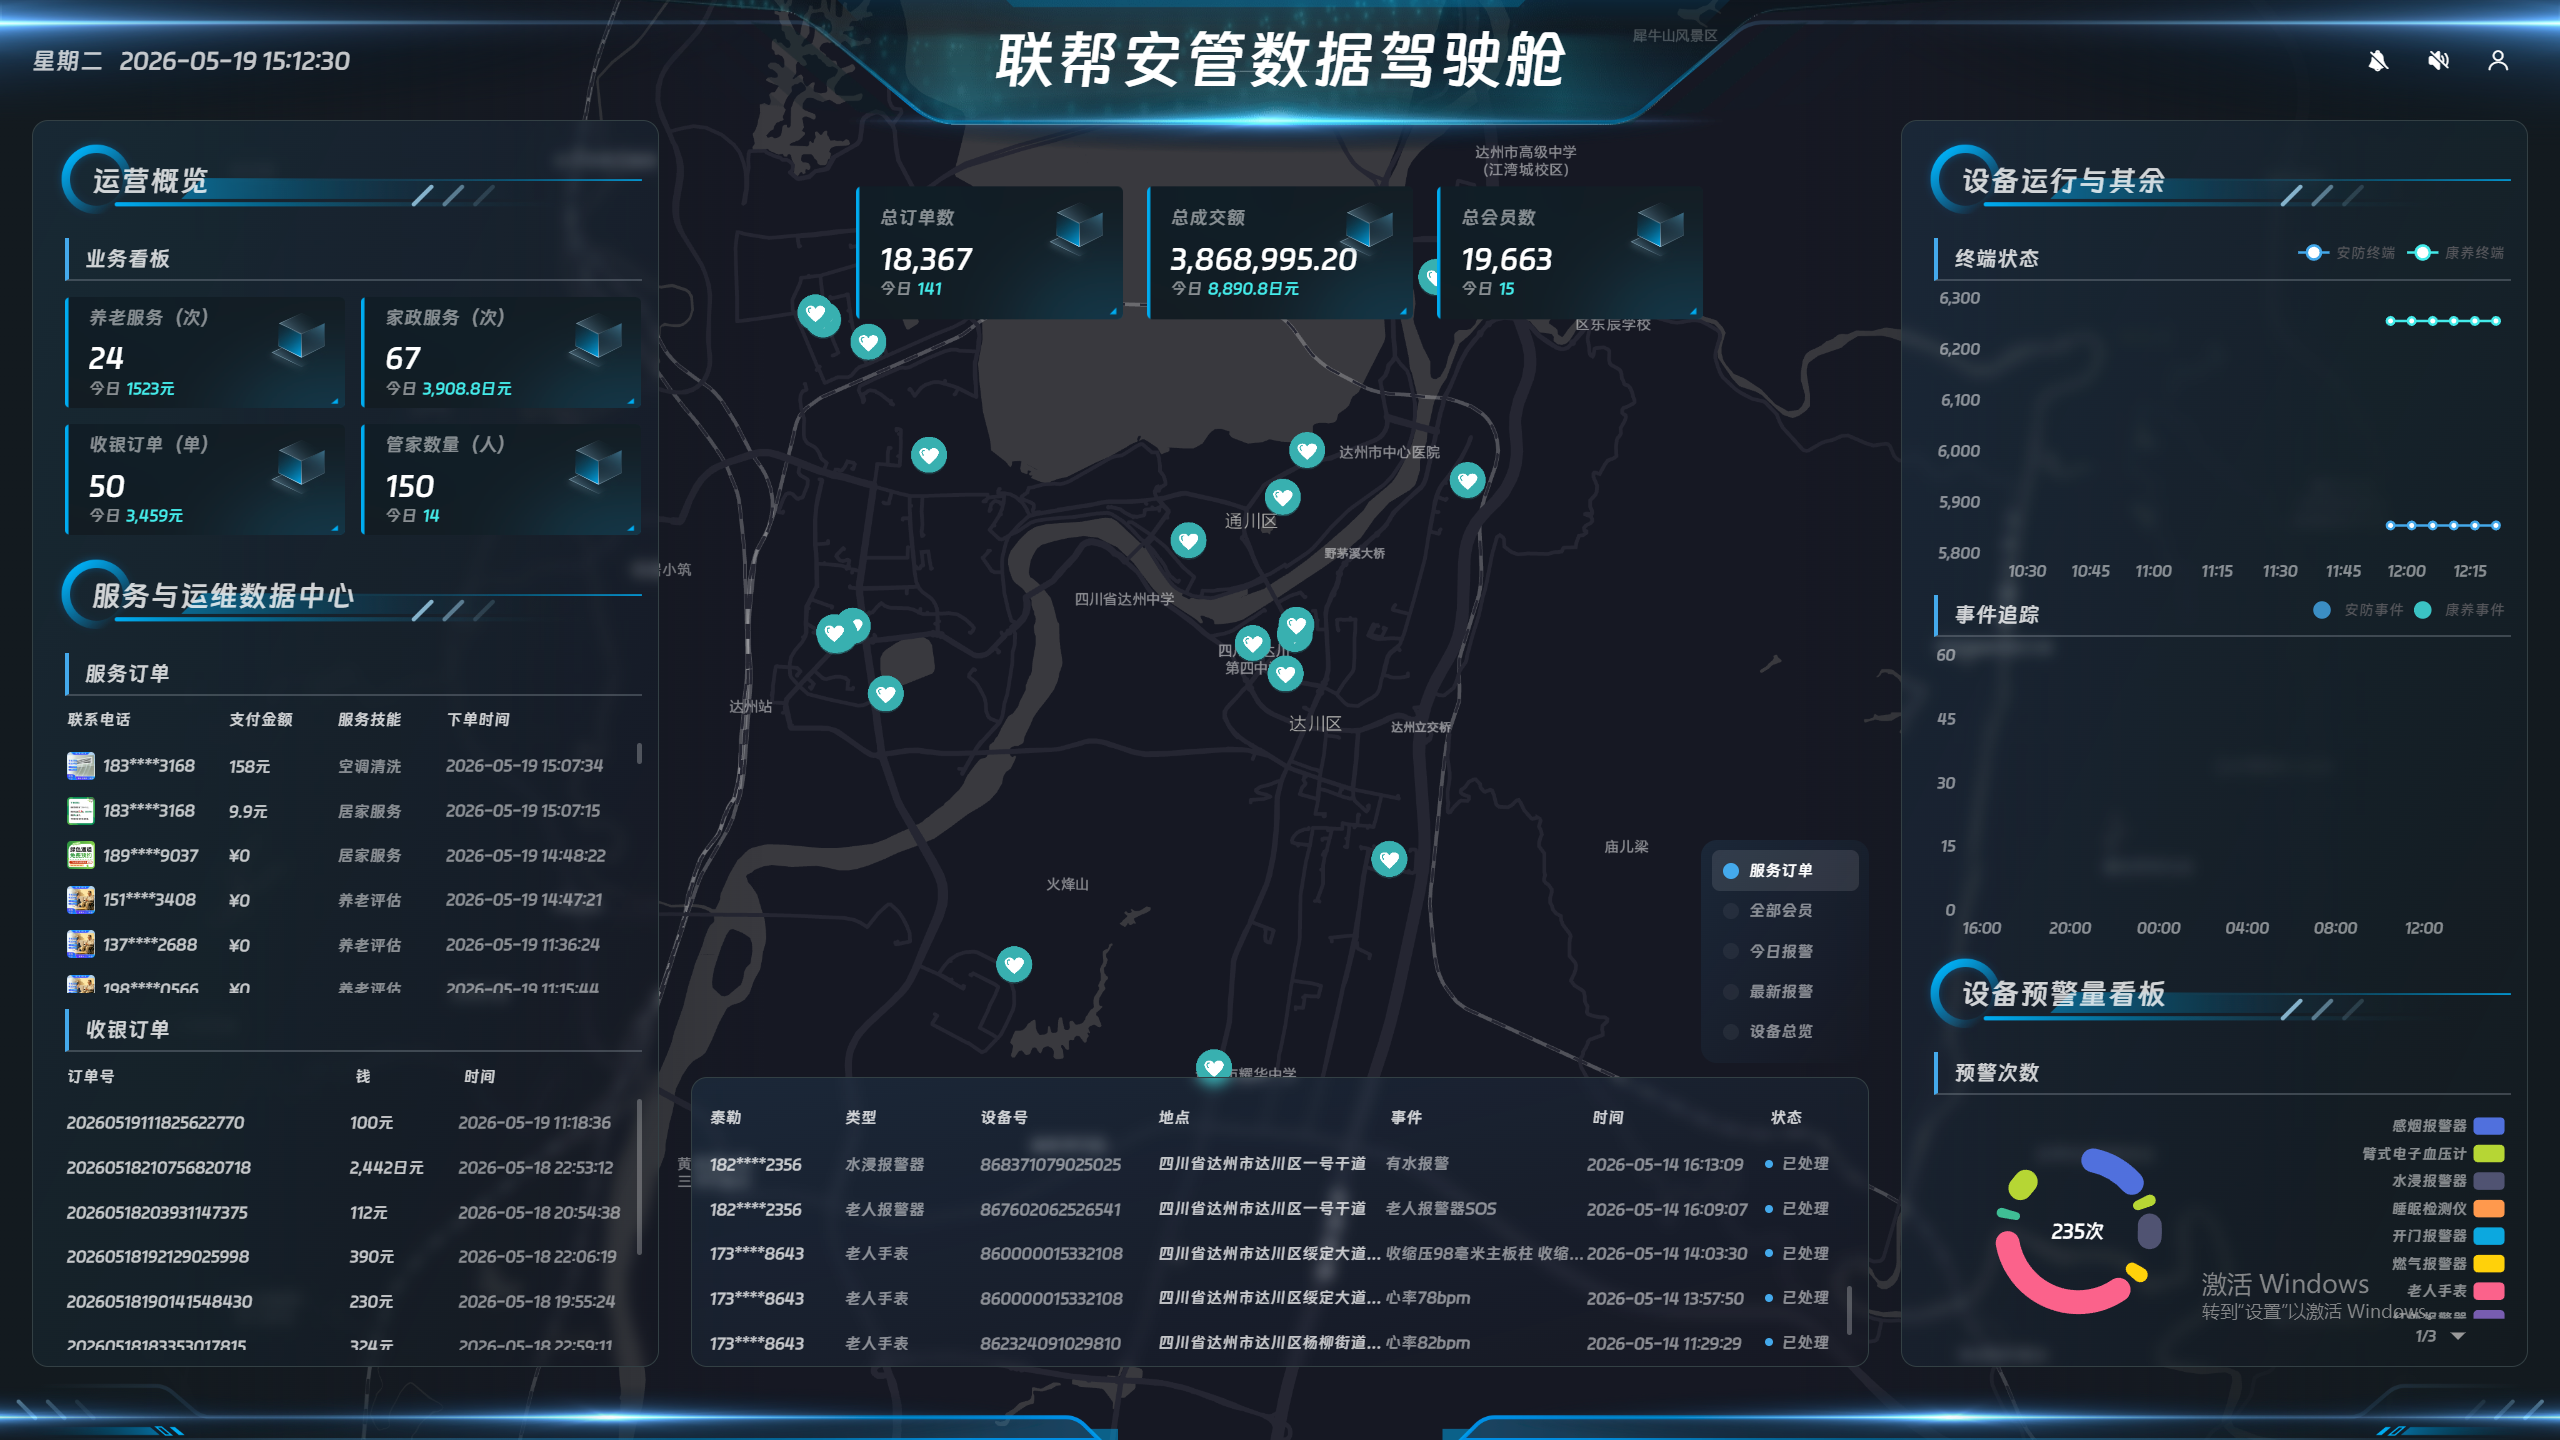2560x1440 pixels.
Task: Click the 感烟报警器 blue legend swatch
Action: pyautogui.click(x=2489, y=1126)
